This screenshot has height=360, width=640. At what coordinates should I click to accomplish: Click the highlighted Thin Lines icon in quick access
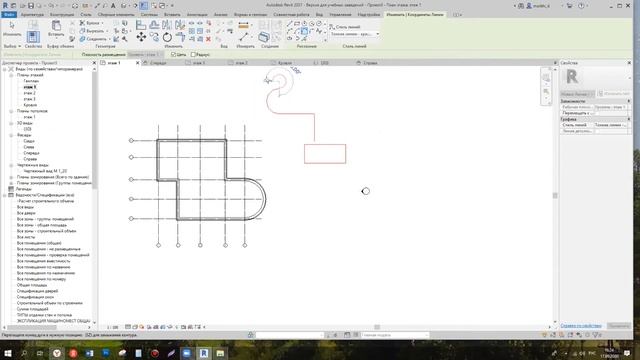pyautogui.click(x=144, y=6)
